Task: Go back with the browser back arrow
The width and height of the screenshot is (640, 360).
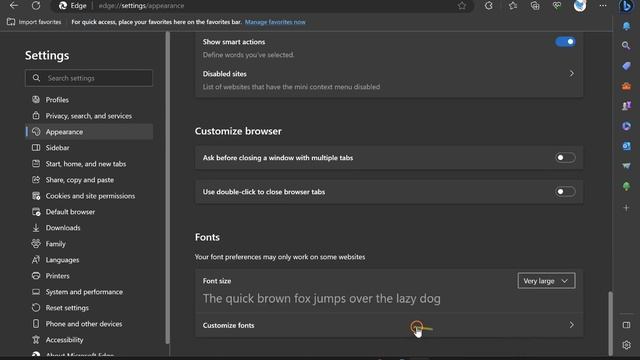Action: tap(13, 5)
